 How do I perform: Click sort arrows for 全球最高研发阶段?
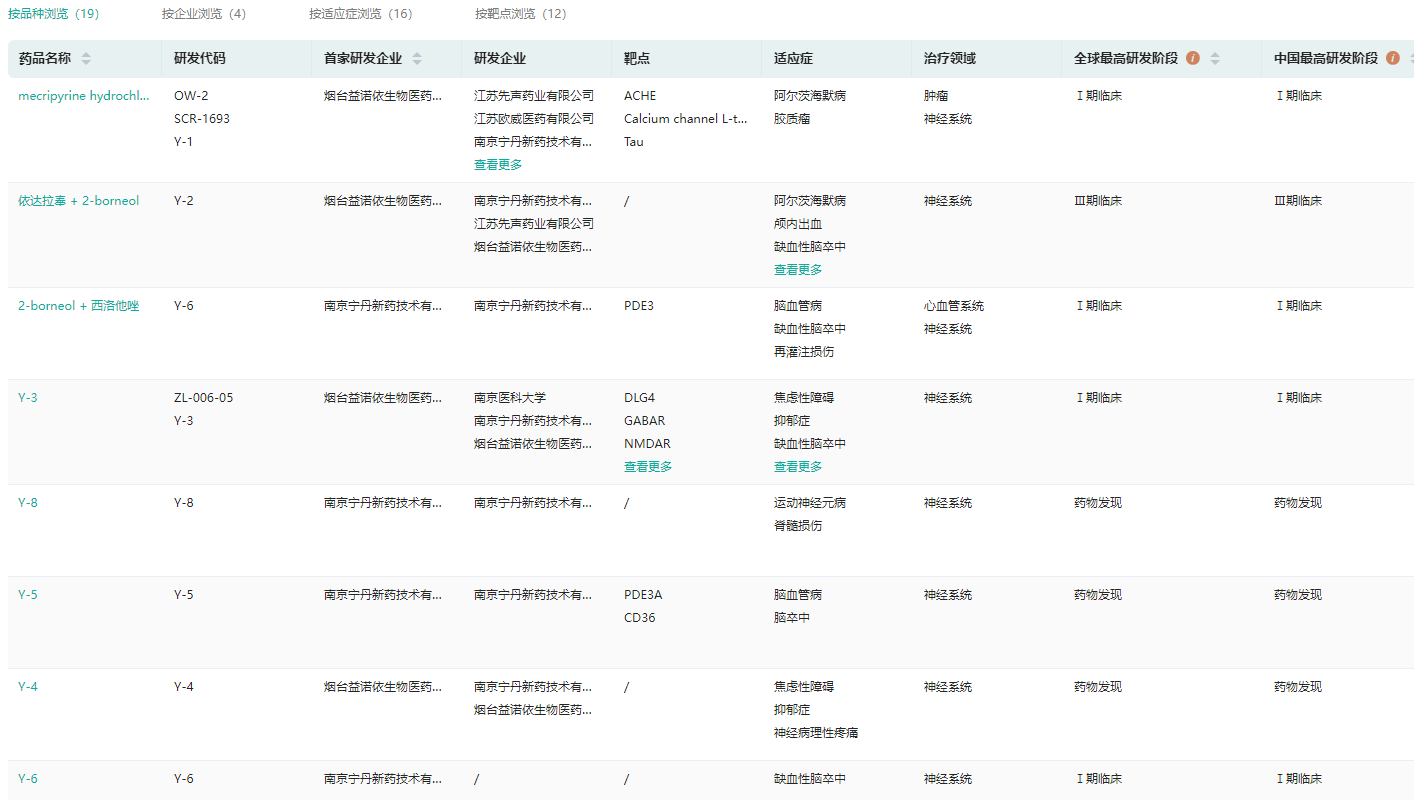(x=1215, y=59)
